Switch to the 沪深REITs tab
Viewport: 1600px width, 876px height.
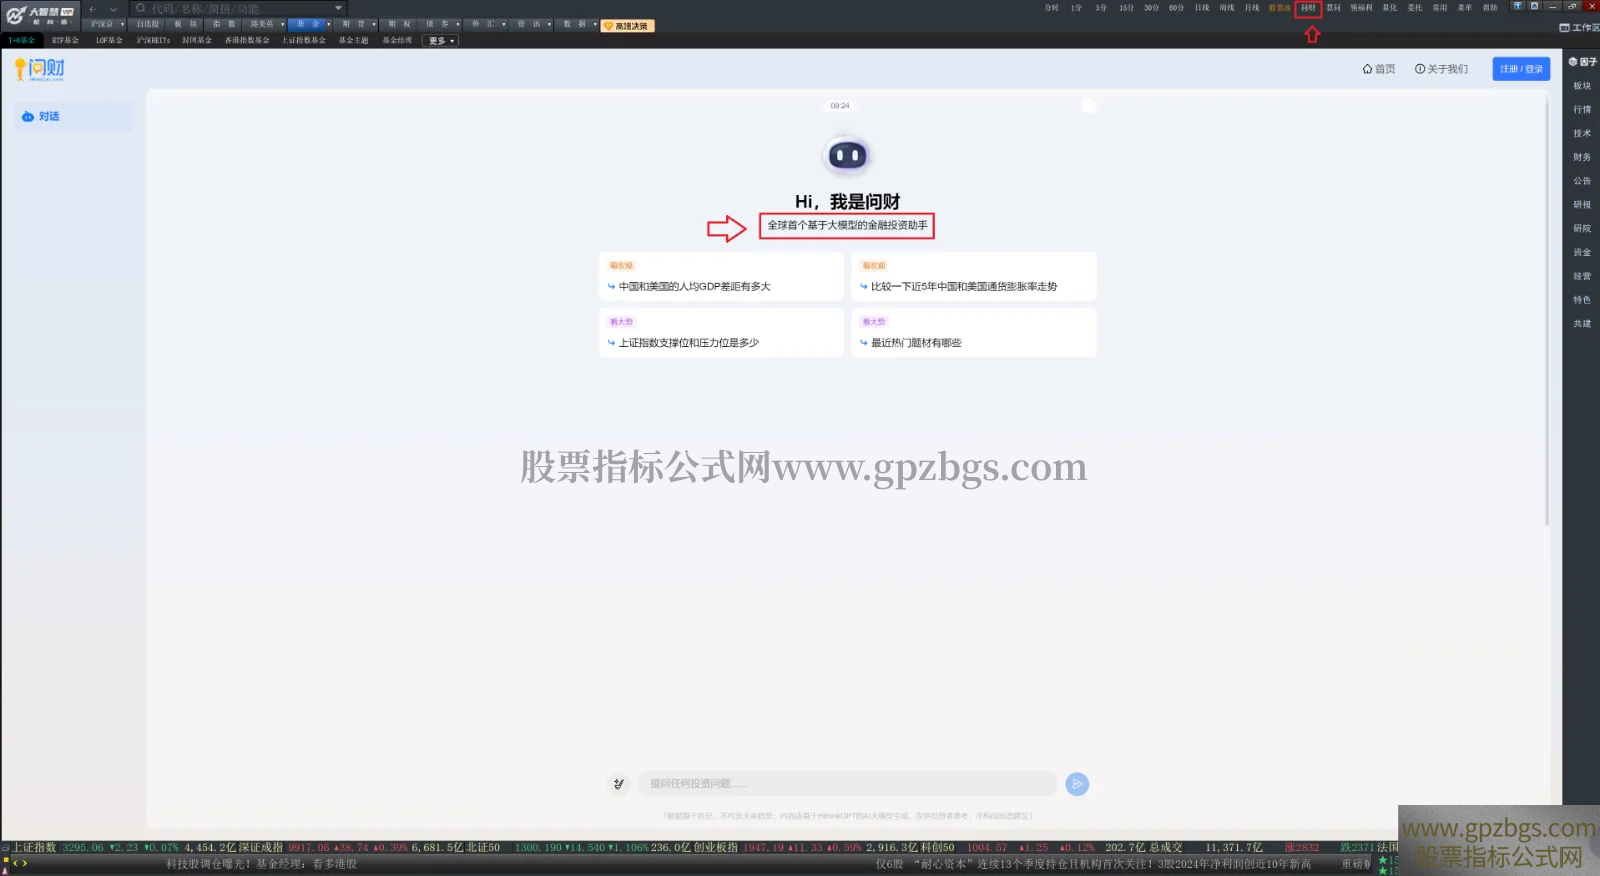pyautogui.click(x=153, y=41)
